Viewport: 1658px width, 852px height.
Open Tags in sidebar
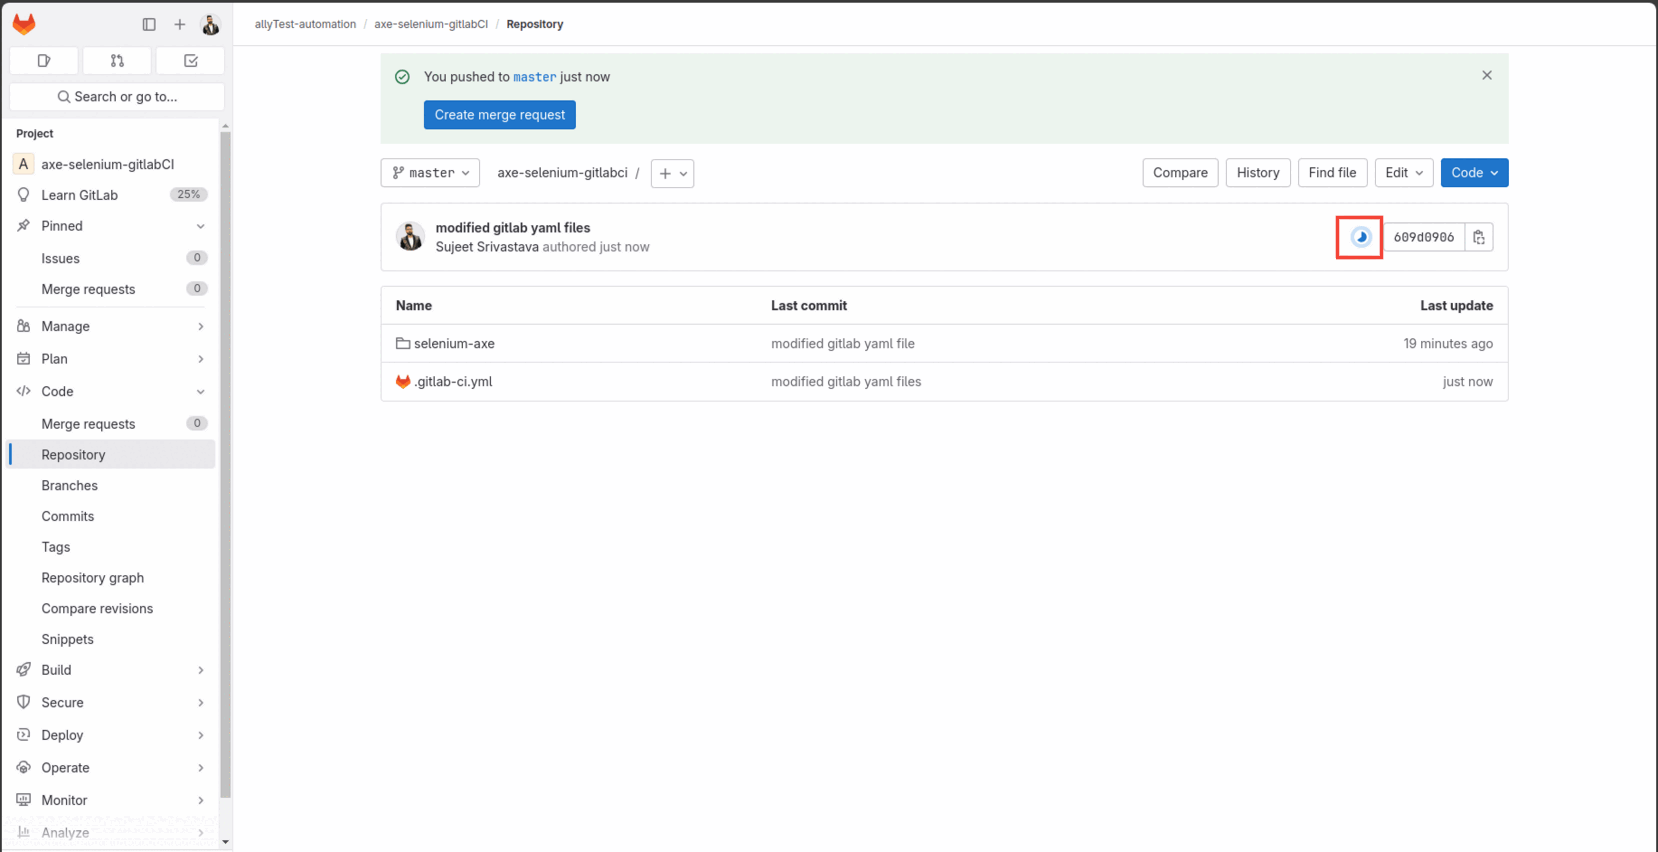click(112, 547)
